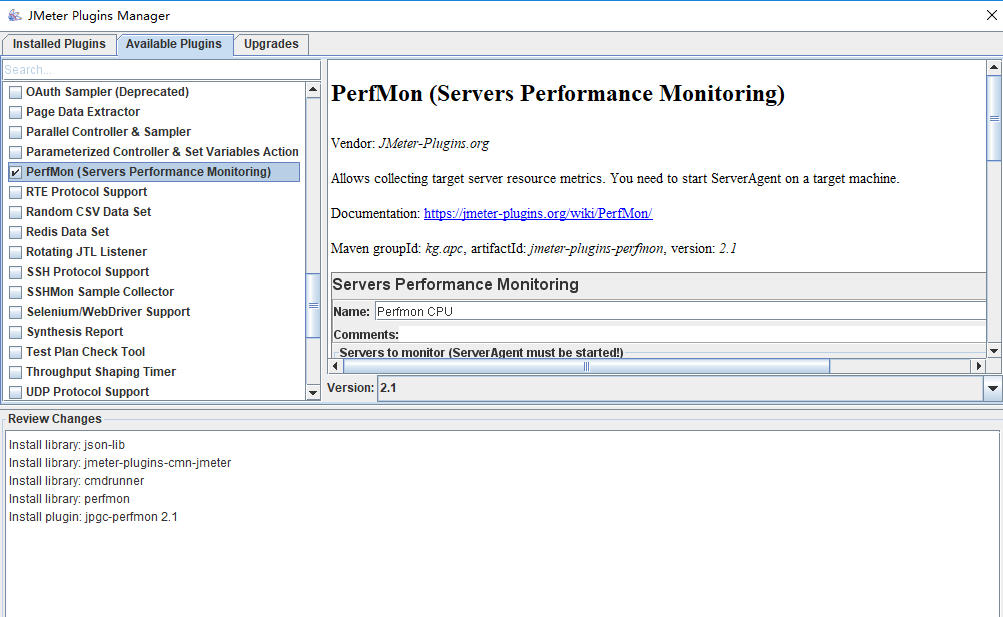1003x617 pixels.
Task: Check OAuth Sampler (Deprecated) checkbox
Action: [15, 92]
